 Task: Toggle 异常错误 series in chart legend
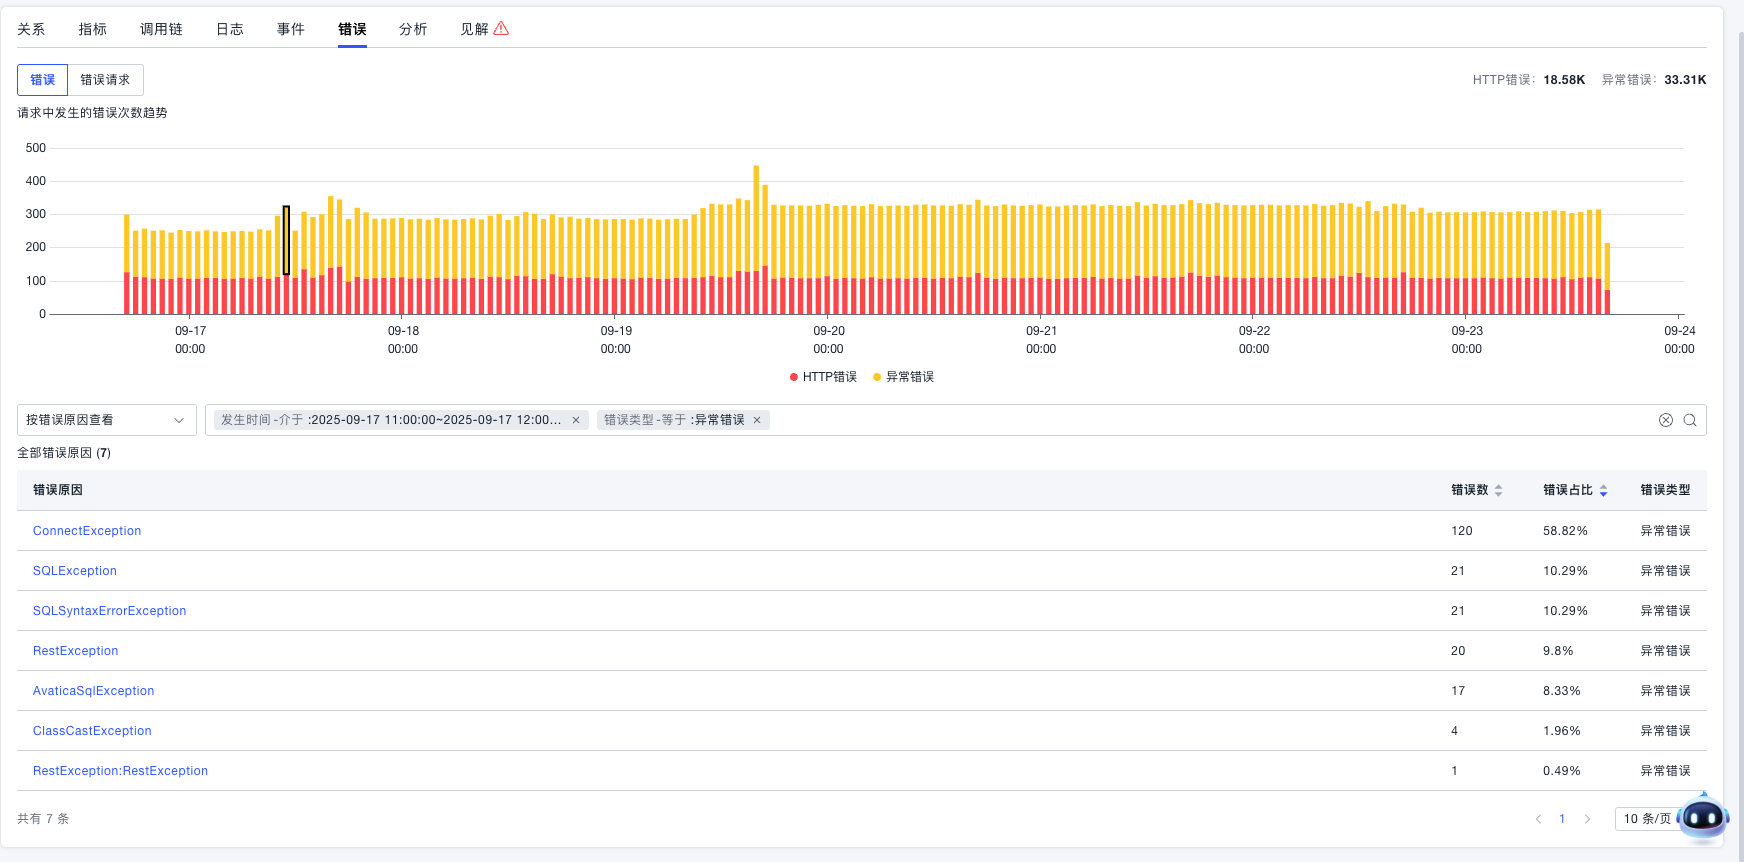904,377
